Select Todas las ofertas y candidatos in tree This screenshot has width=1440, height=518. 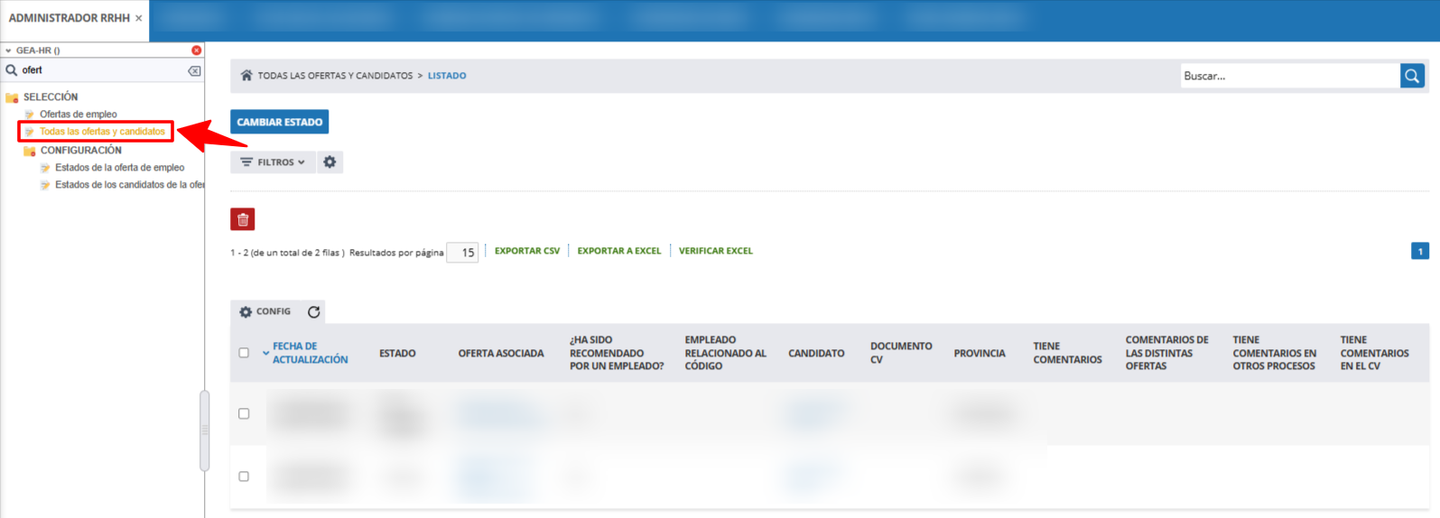click(x=102, y=131)
